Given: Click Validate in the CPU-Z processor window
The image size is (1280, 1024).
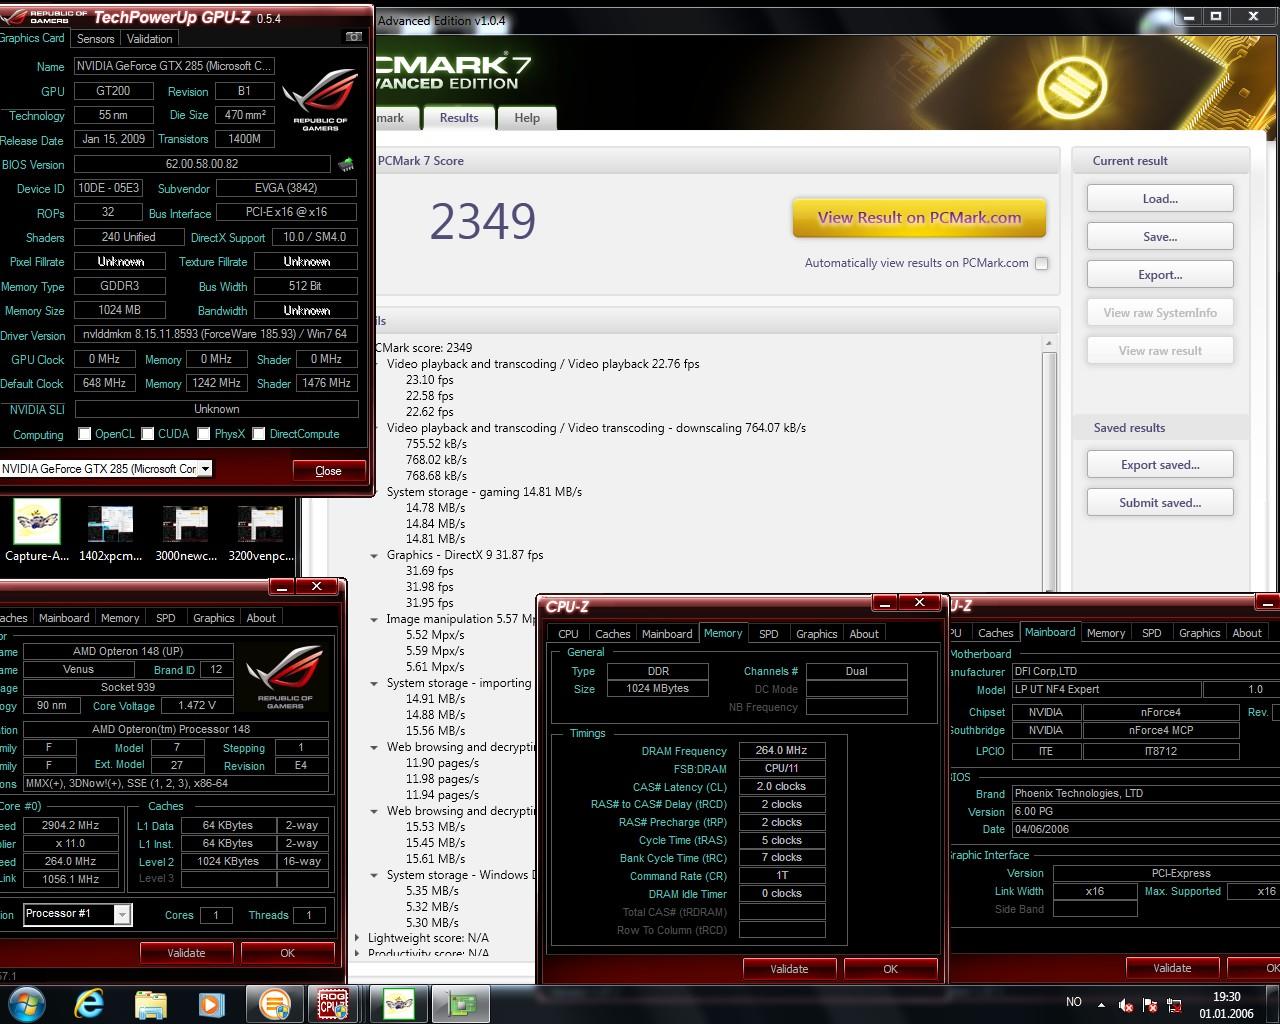Looking at the screenshot, I should point(186,953).
